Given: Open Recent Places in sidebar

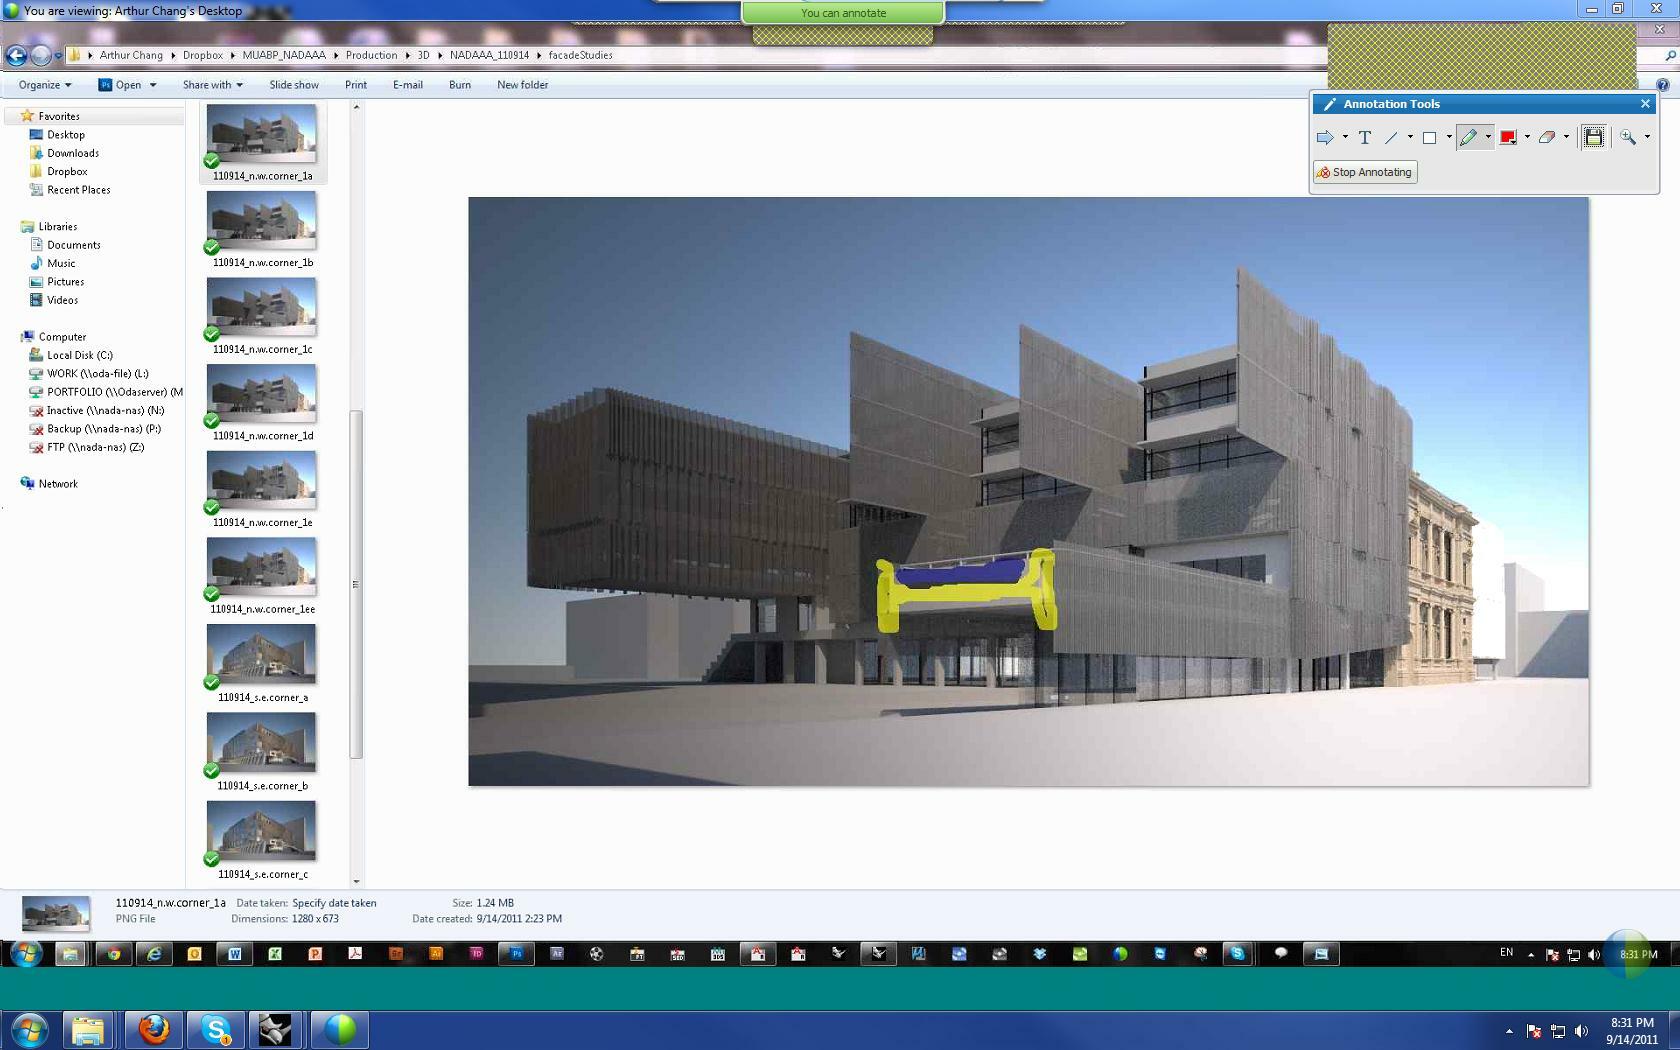Looking at the screenshot, I should click(x=78, y=190).
